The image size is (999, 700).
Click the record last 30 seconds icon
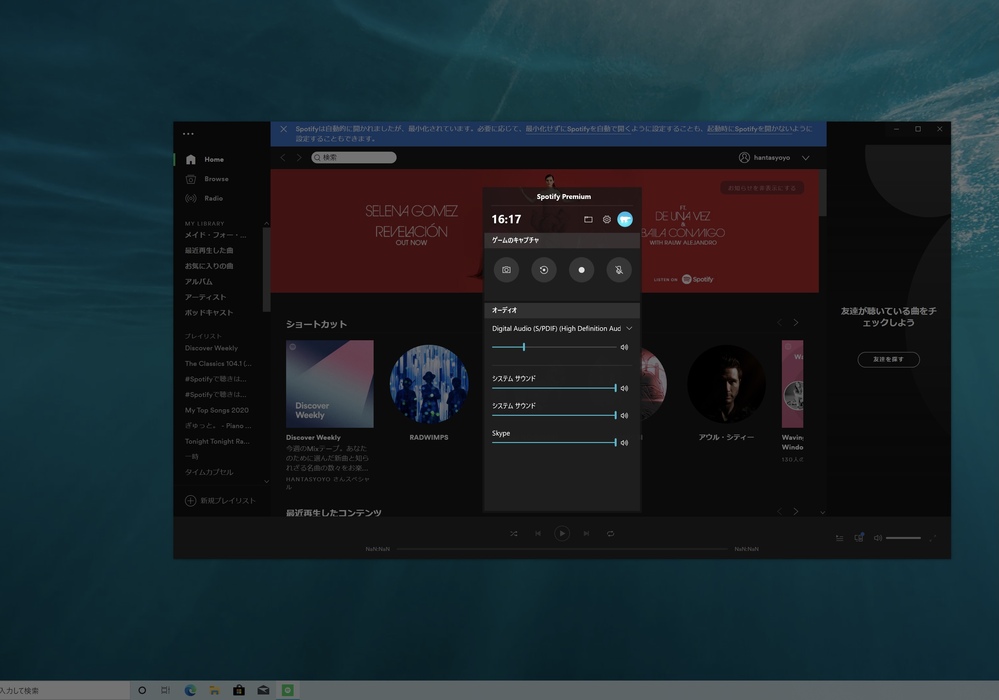(544, 270)
